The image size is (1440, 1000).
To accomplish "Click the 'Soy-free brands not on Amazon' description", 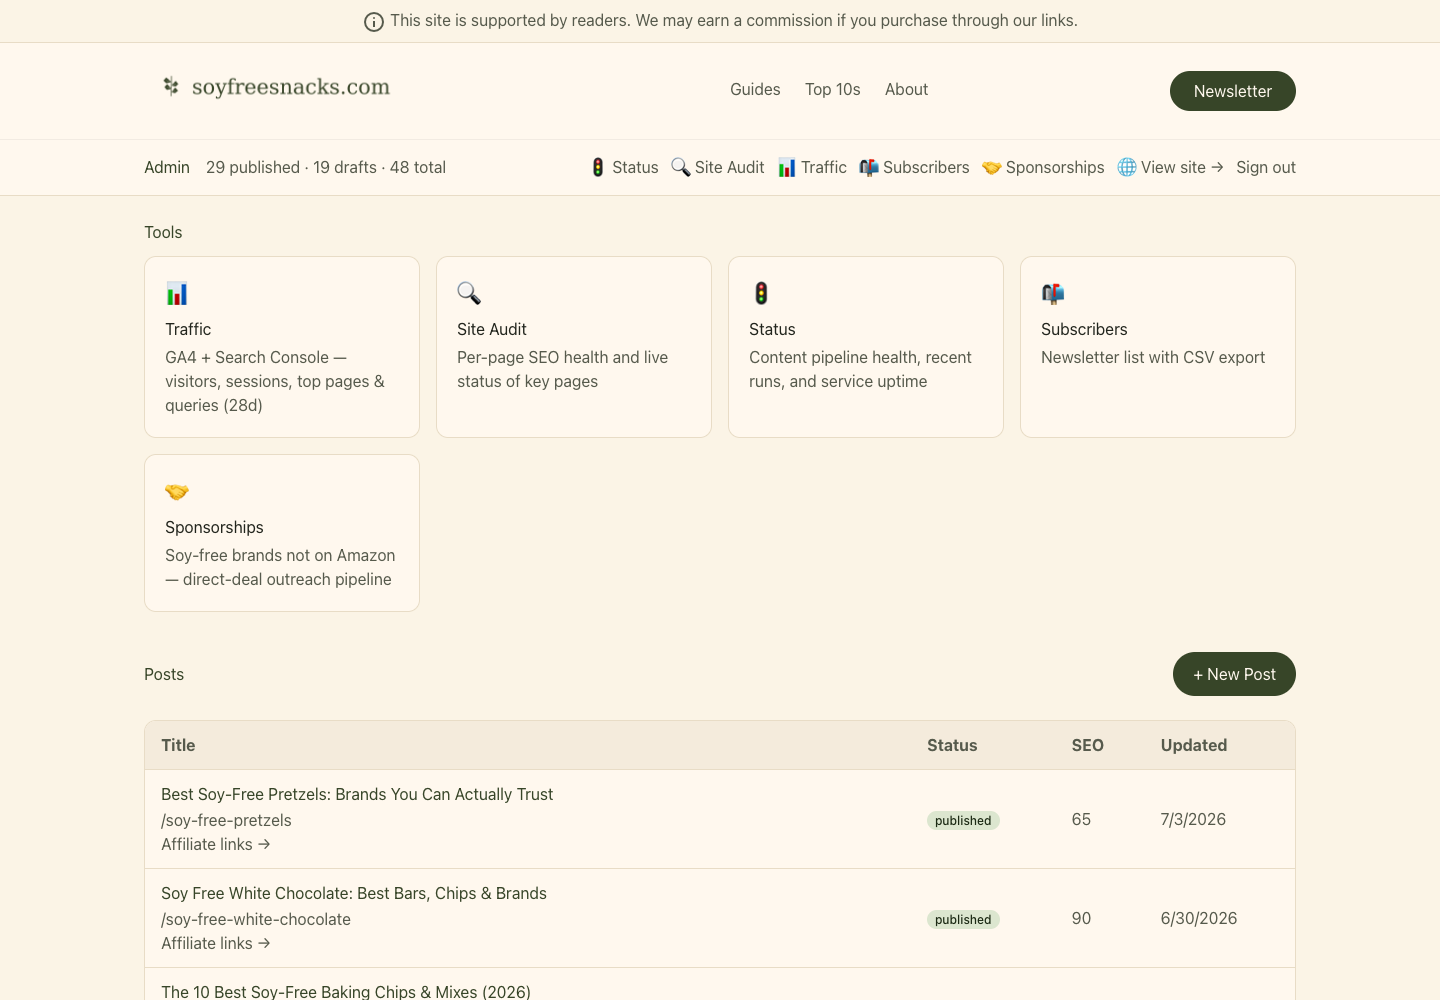I will [x=280, y=567].
